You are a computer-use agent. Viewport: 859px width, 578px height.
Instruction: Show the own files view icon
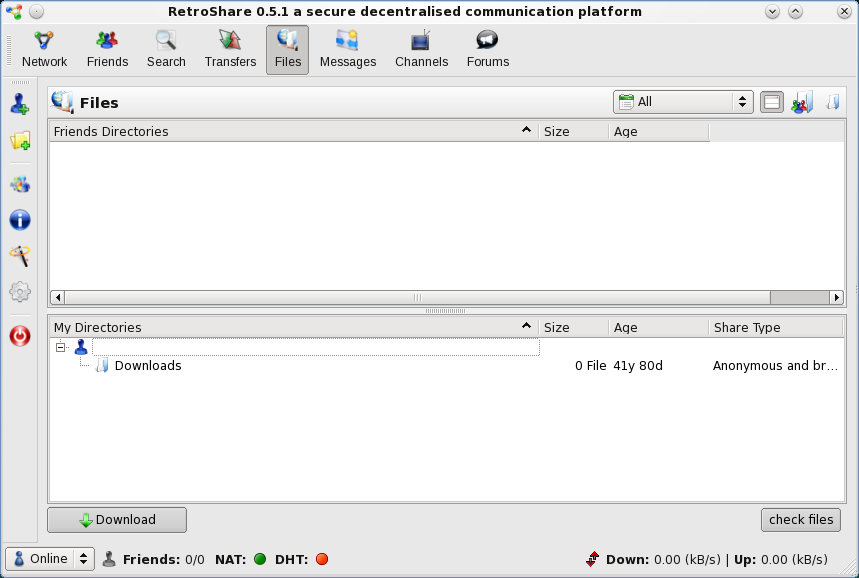point(833,102)
